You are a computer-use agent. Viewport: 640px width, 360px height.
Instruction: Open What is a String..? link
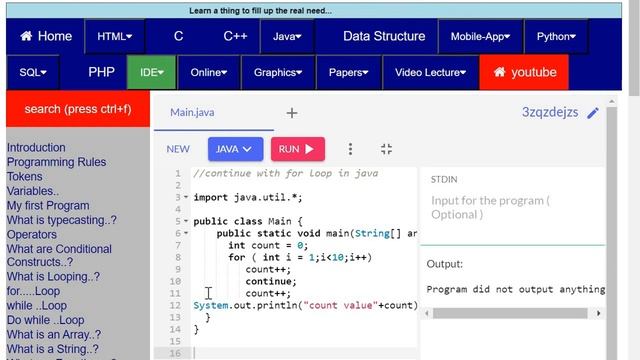click(53, 349)
